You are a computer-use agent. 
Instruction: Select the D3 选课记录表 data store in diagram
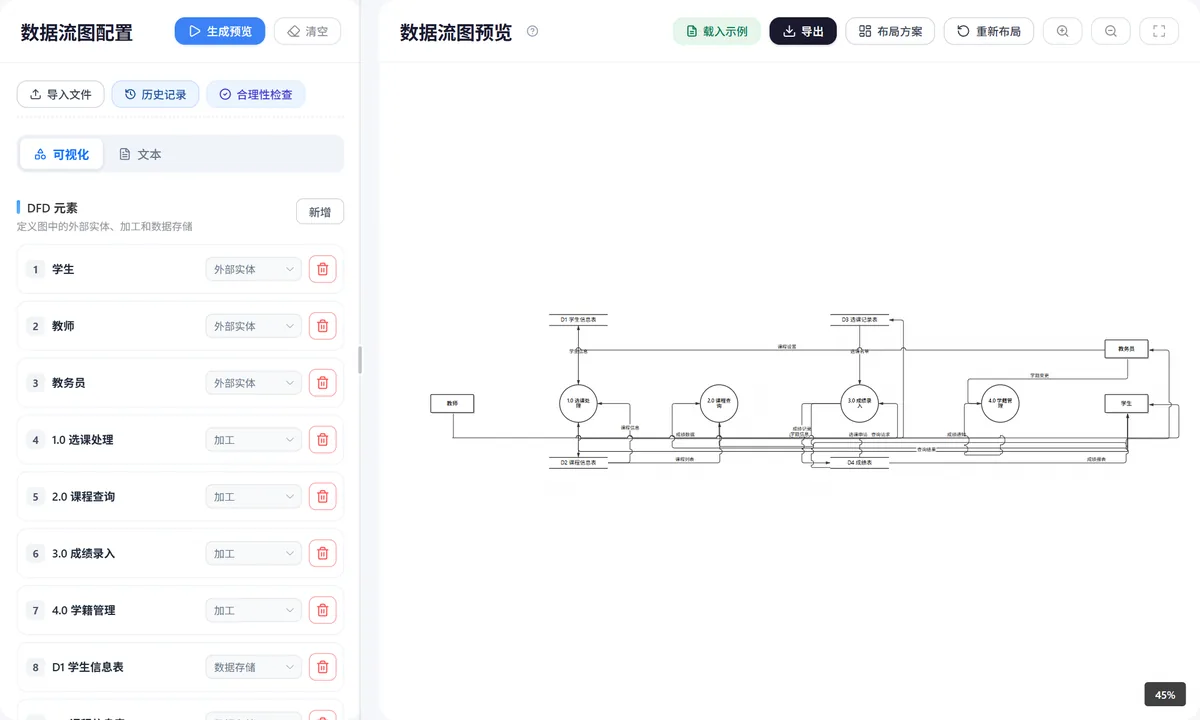[x=859, y=319]
